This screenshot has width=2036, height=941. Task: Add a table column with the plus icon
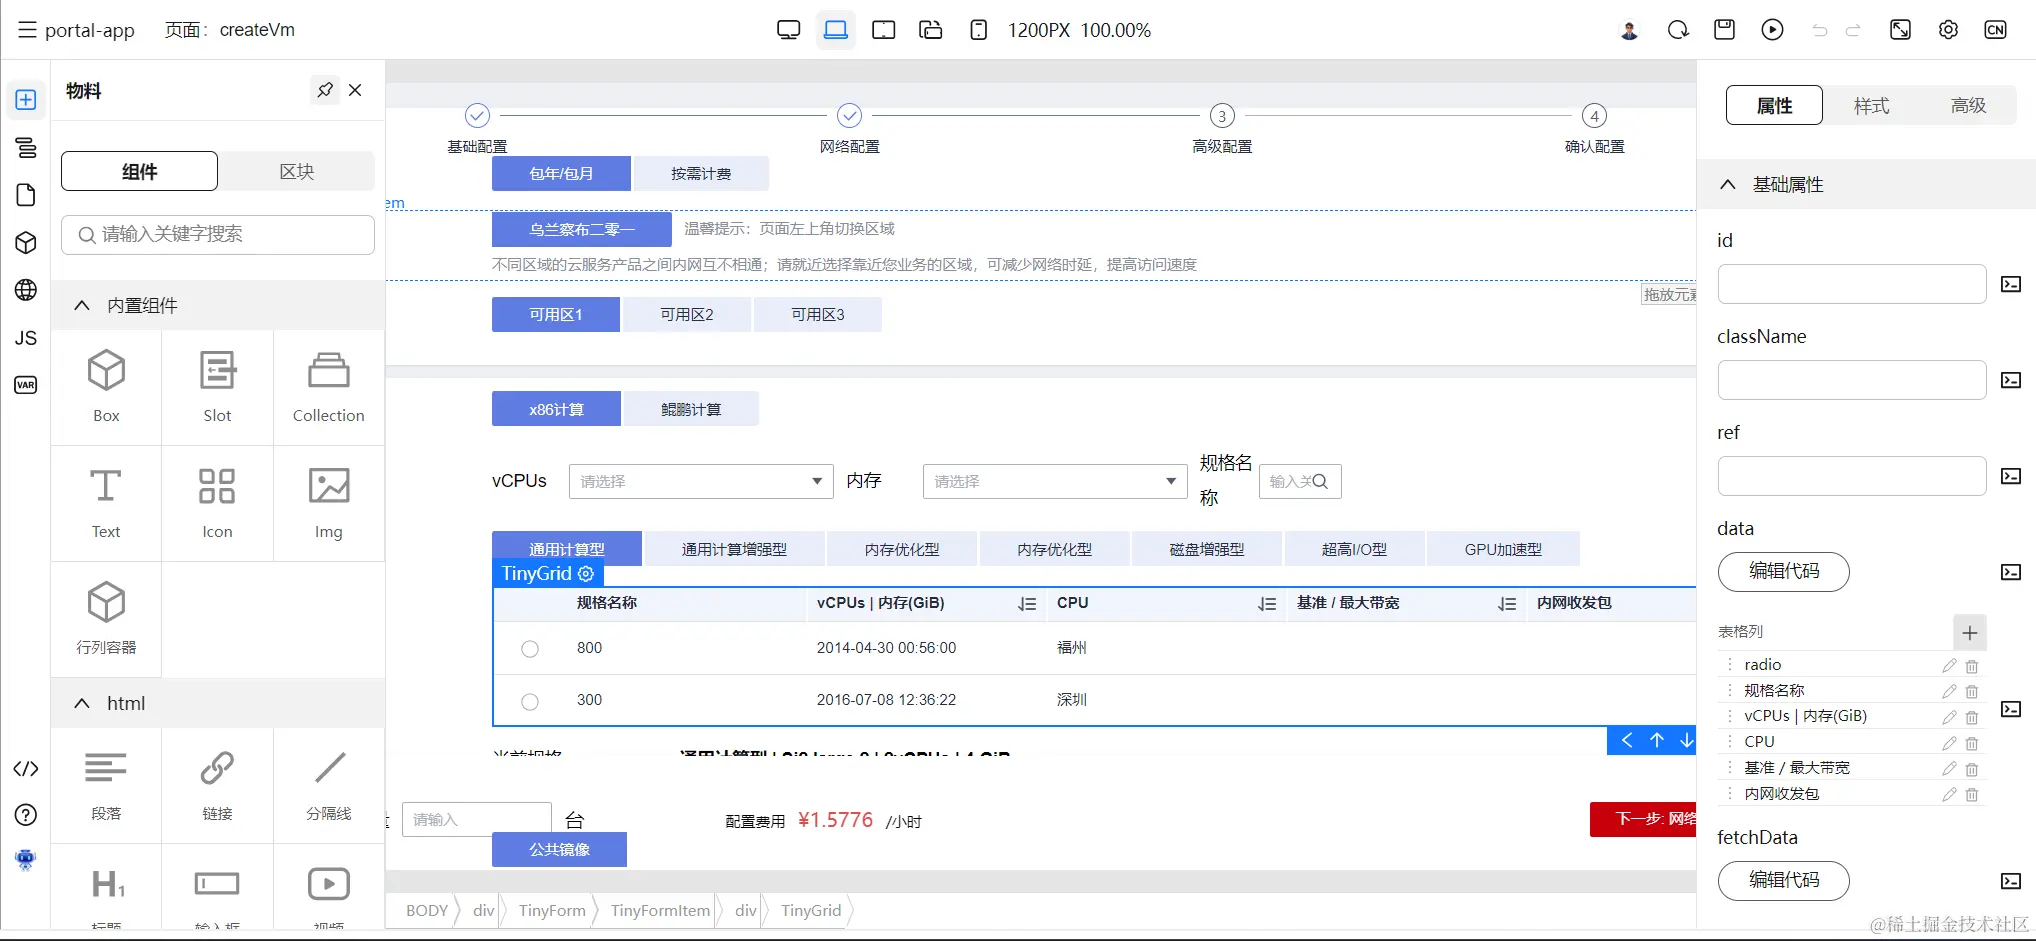1969,632
